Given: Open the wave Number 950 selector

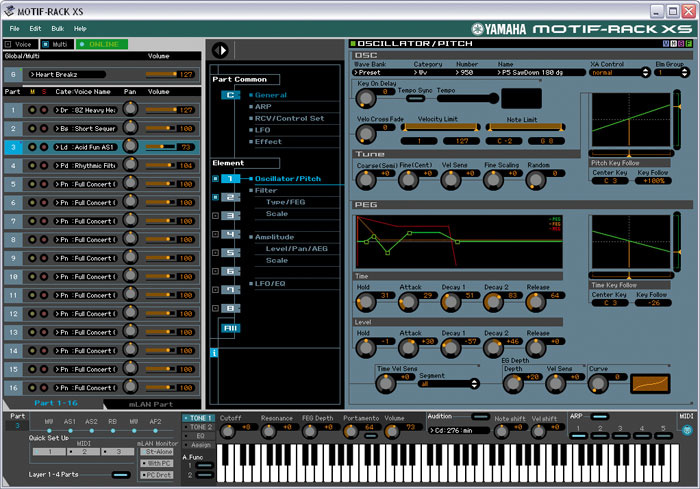Looking at the screenshot, I should [474, 72].
